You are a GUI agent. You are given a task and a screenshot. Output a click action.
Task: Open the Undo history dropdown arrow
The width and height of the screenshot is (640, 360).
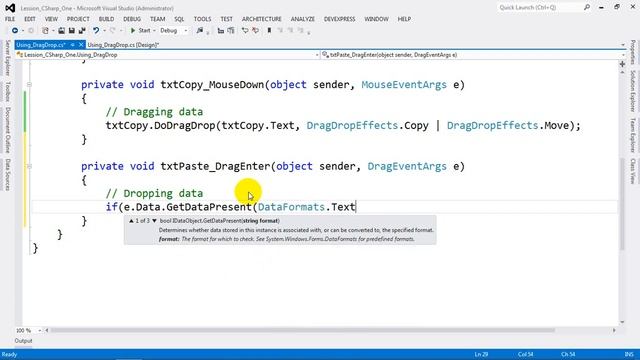point(104,31)
